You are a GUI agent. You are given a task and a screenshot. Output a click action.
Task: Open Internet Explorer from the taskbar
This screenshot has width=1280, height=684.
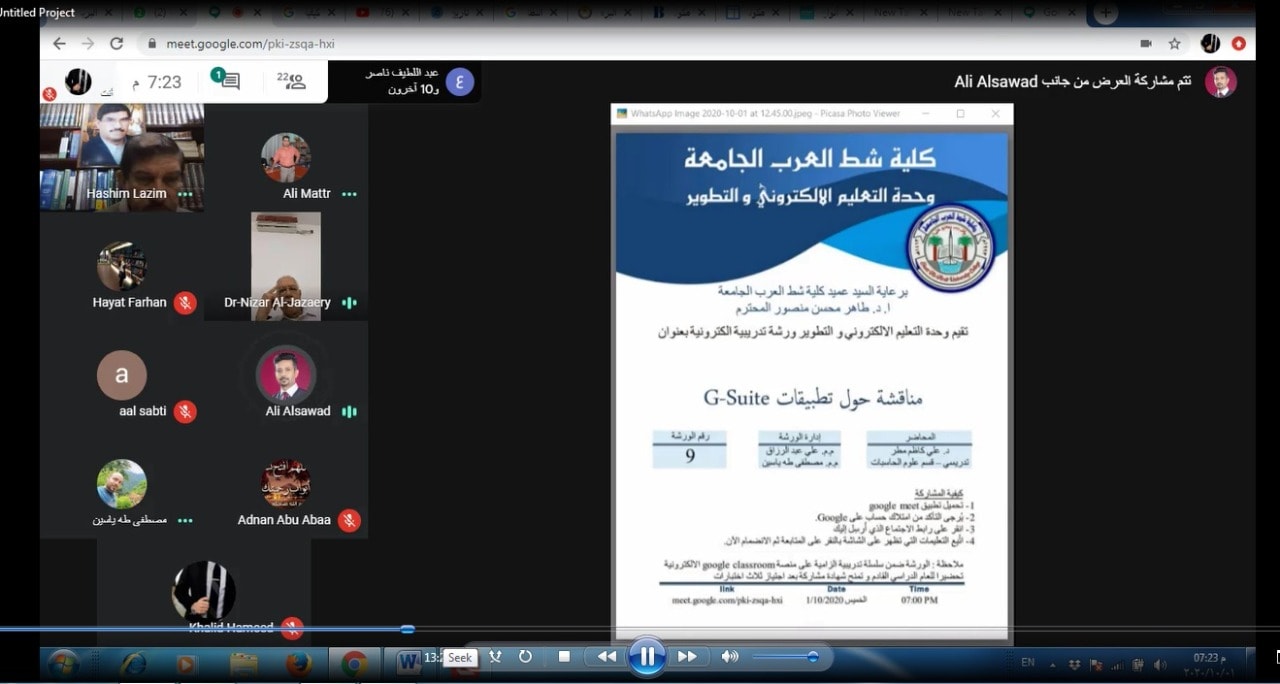point(132,664)
